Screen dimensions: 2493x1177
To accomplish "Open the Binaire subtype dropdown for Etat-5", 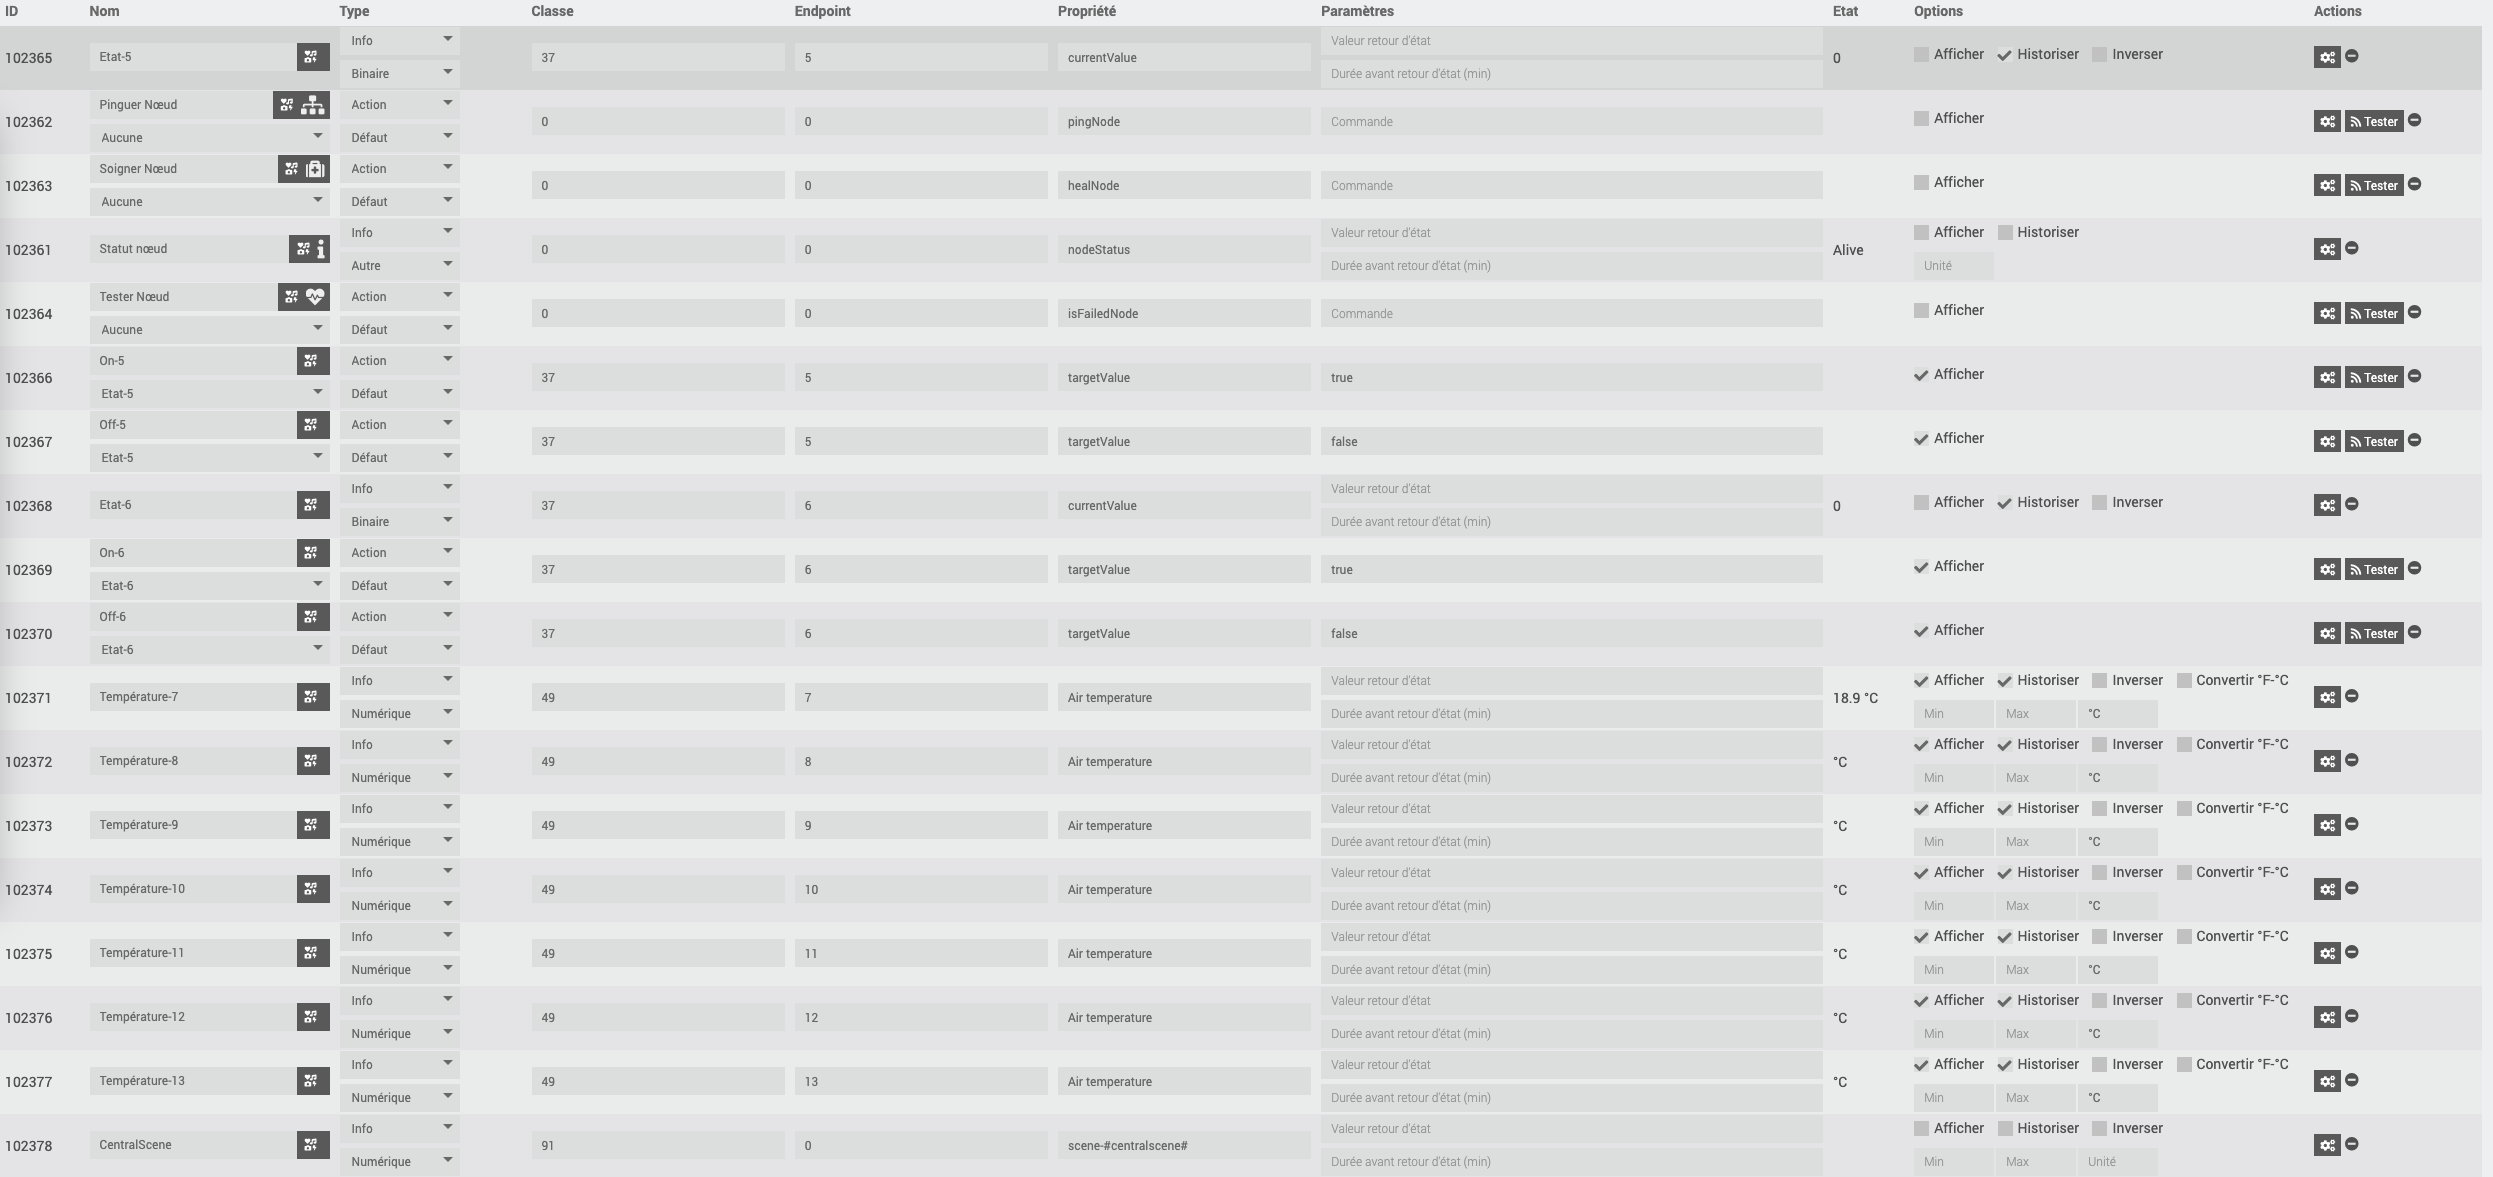I will (399, 74).
